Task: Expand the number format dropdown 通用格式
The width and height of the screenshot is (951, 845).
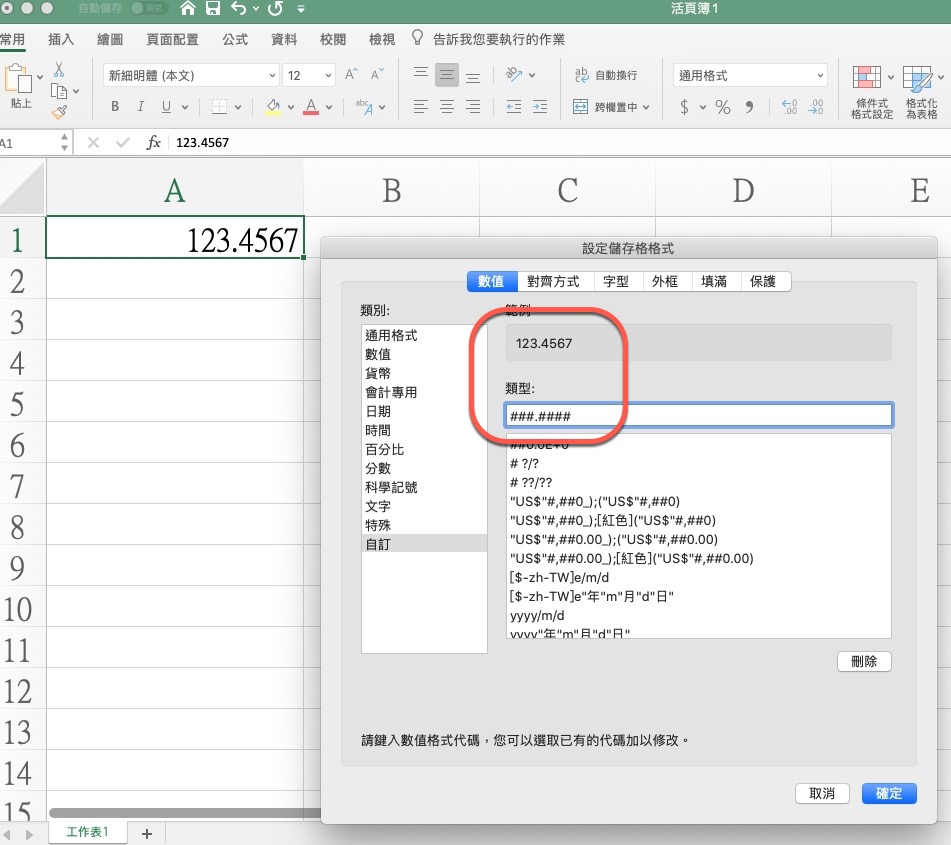Action: coord(751,75)
